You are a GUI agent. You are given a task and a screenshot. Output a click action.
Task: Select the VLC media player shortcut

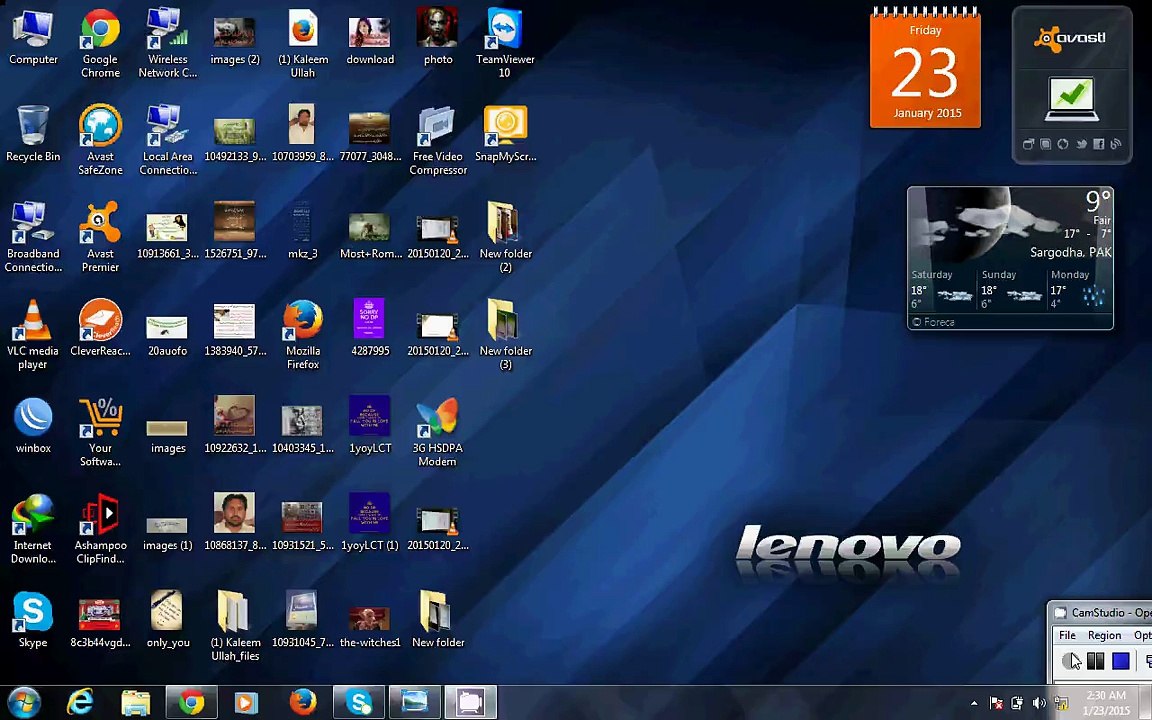tap(33, 334)
